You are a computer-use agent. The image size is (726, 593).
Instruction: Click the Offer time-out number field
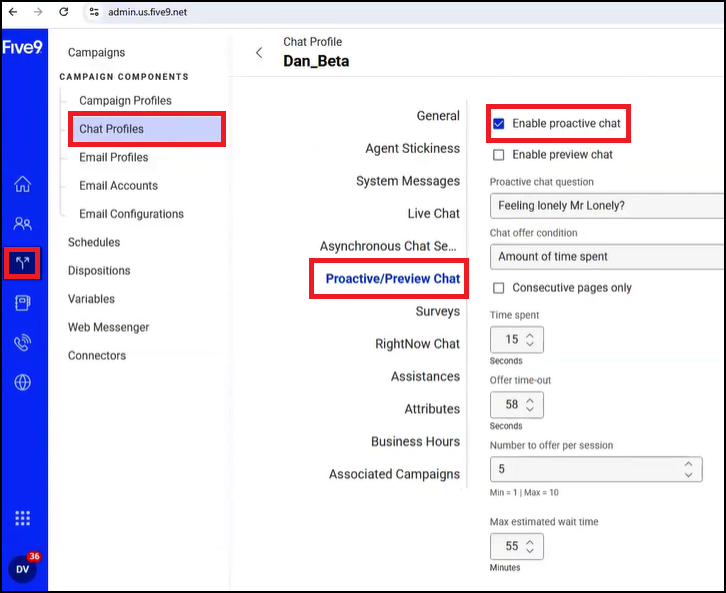[x=517, y=405]
